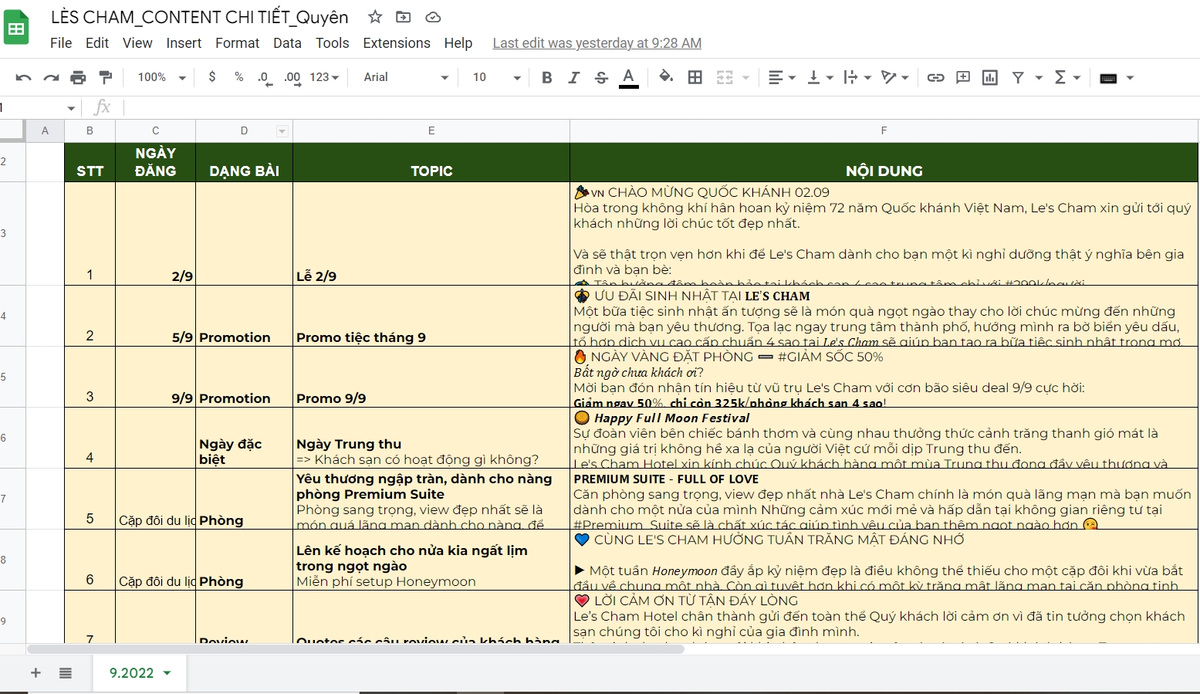
Task: Open filter views dropdown arrow
Action: pos(1038,77)
